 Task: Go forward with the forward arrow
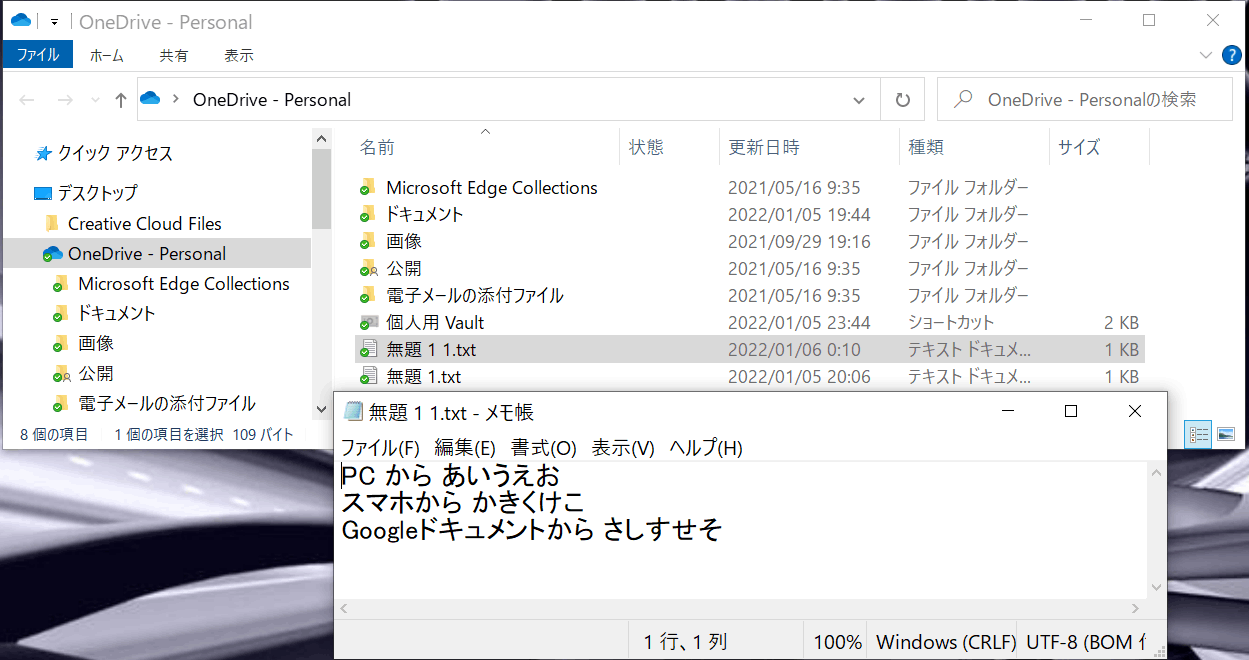(x=65, y=100)
